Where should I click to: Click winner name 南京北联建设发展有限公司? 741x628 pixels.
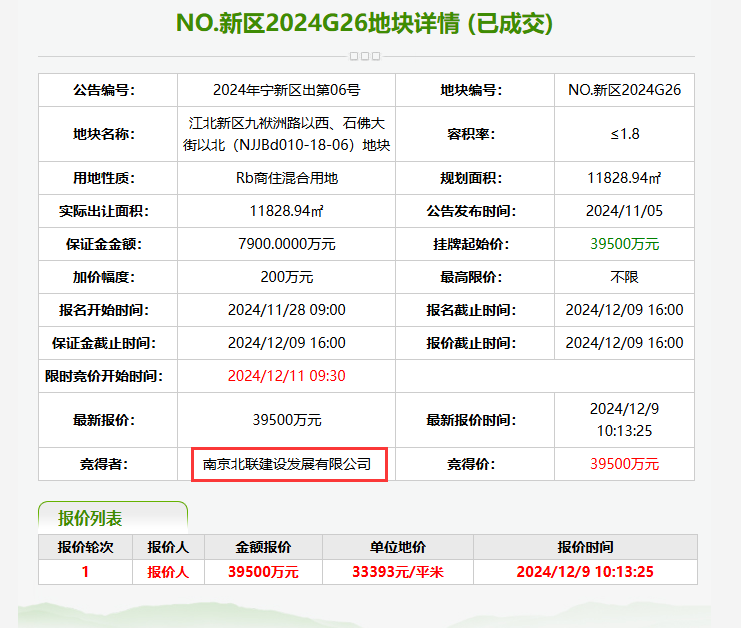(286, 465)
